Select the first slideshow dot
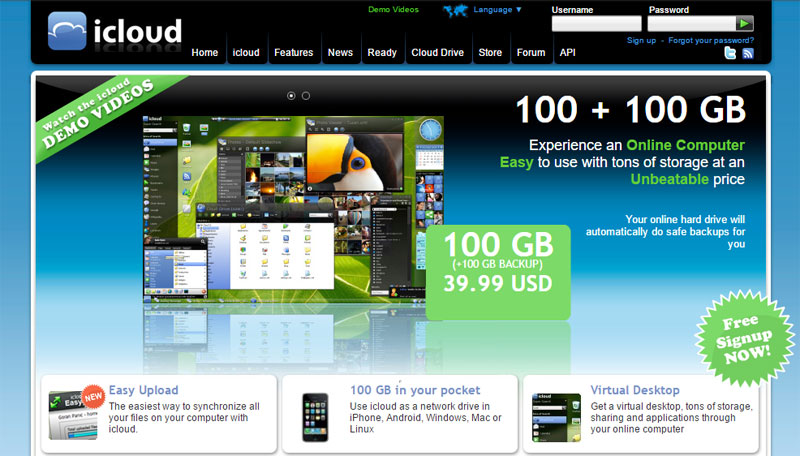The image size is (800, 456). tap(291, 95)
